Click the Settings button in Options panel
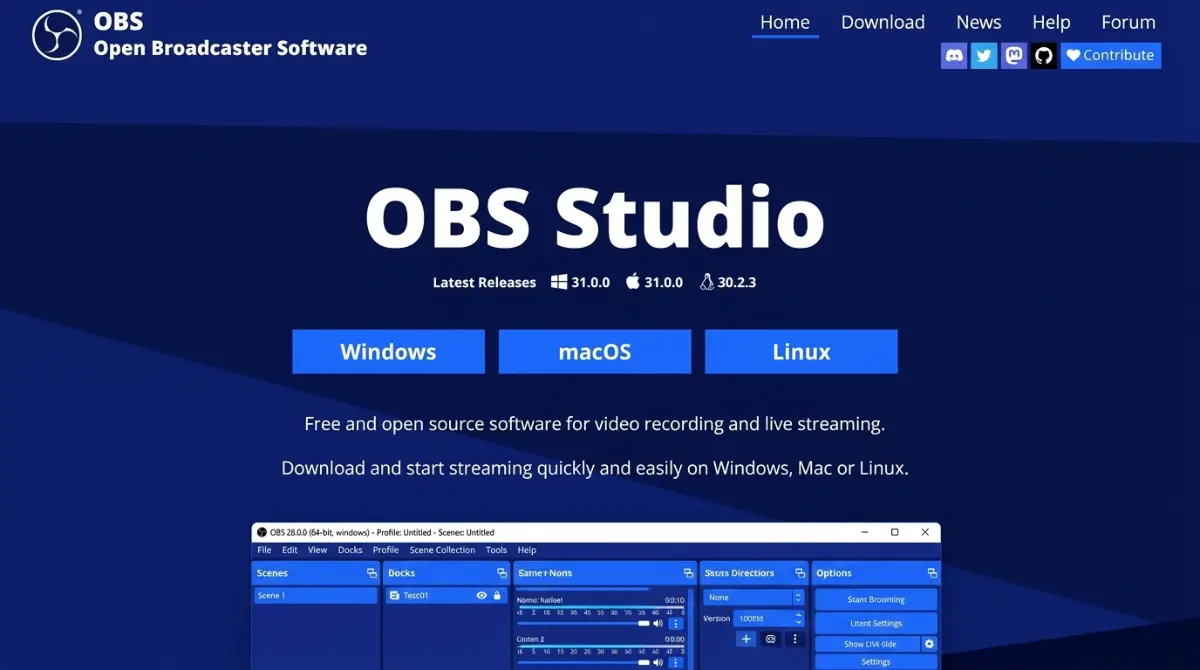1200x670 pixels. tap(876, 662)
